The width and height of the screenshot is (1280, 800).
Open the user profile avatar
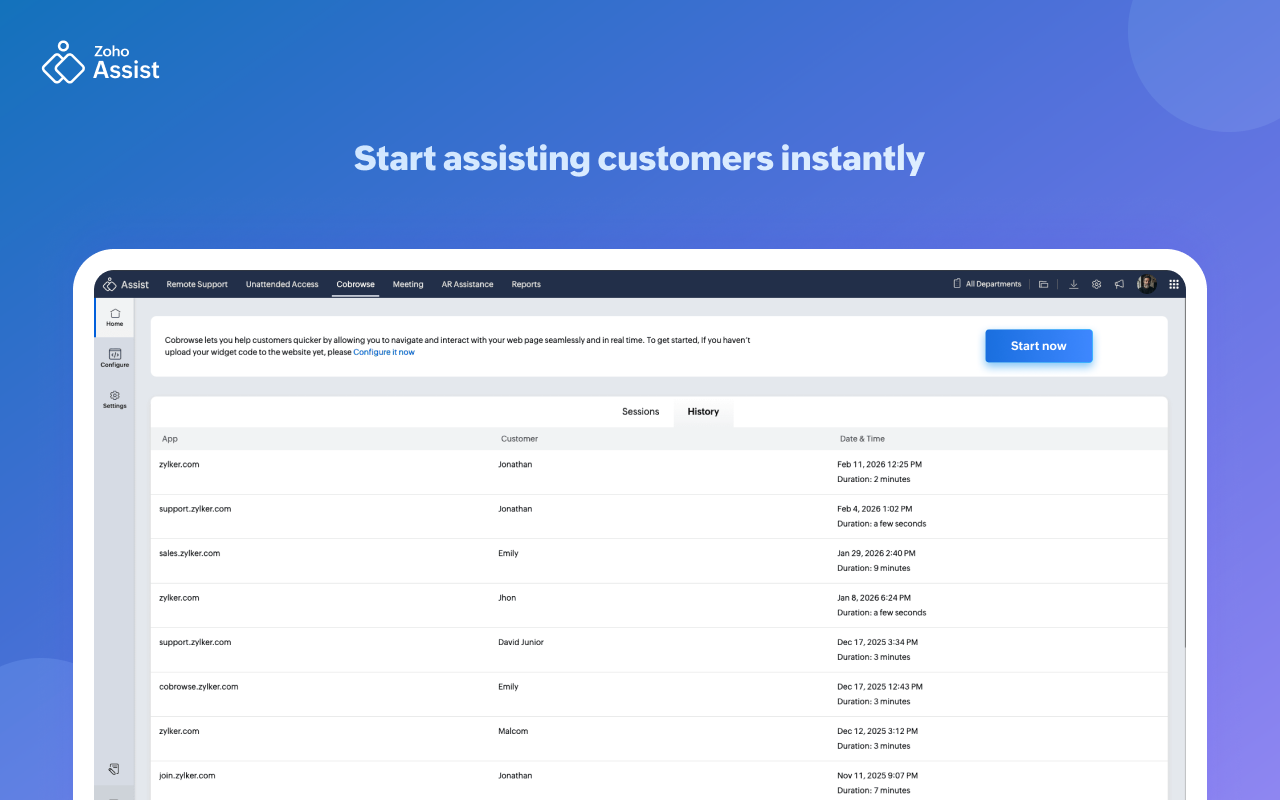click(1146, 284)
